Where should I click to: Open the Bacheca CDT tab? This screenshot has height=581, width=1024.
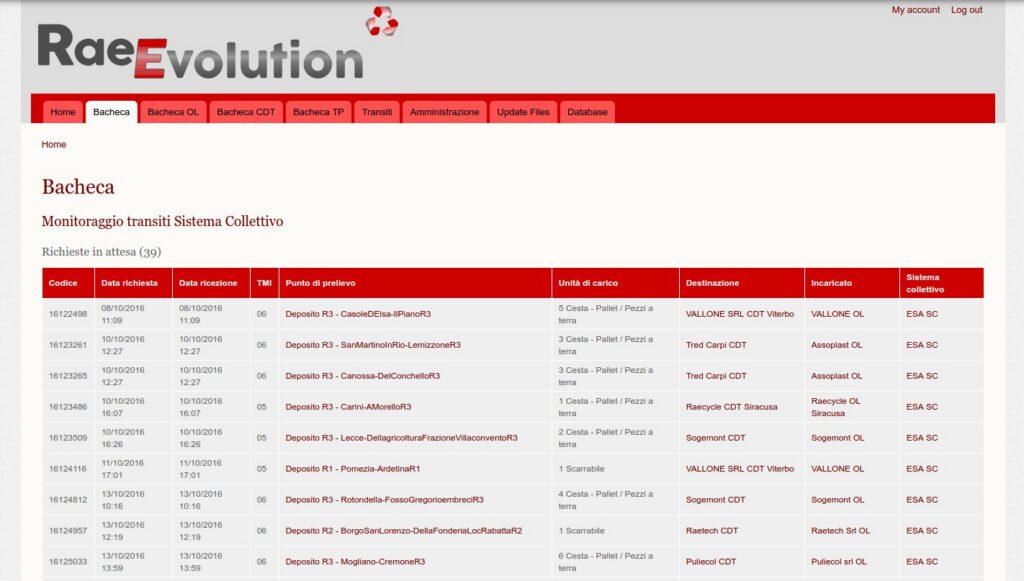point(246,112)
